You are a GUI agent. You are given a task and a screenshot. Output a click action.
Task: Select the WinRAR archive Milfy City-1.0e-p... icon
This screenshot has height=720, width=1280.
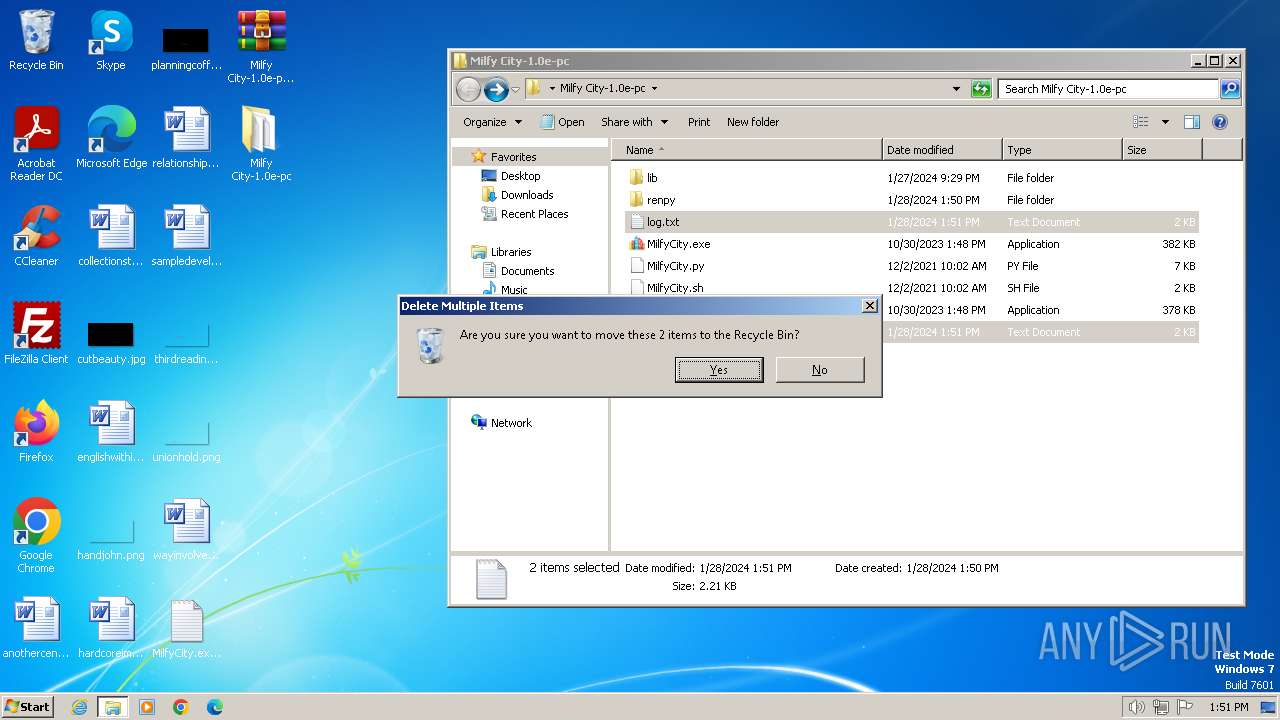coord(261,48)
